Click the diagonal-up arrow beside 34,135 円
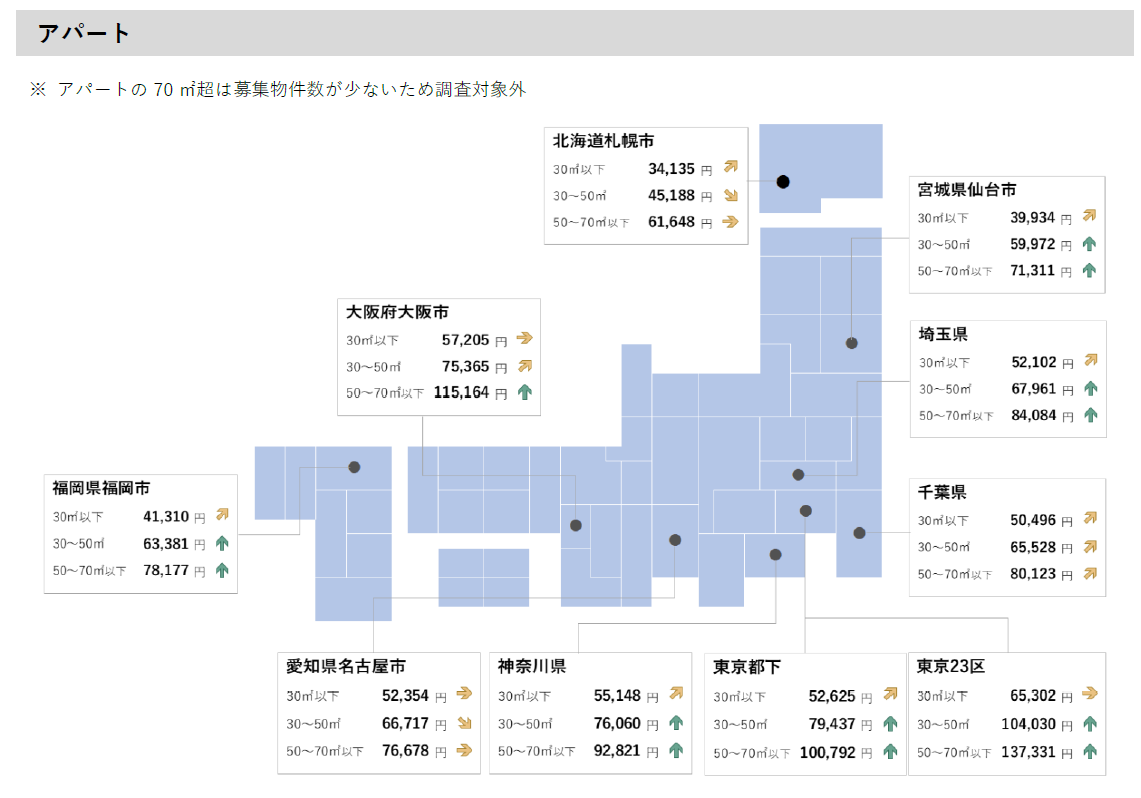1141x798 pixels. (731, 167)
